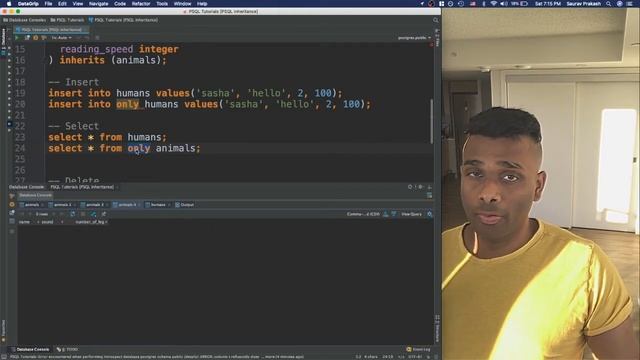Open the postgres.public schema selector
This screenshot has width=640, height=360.
pos(414,38)
